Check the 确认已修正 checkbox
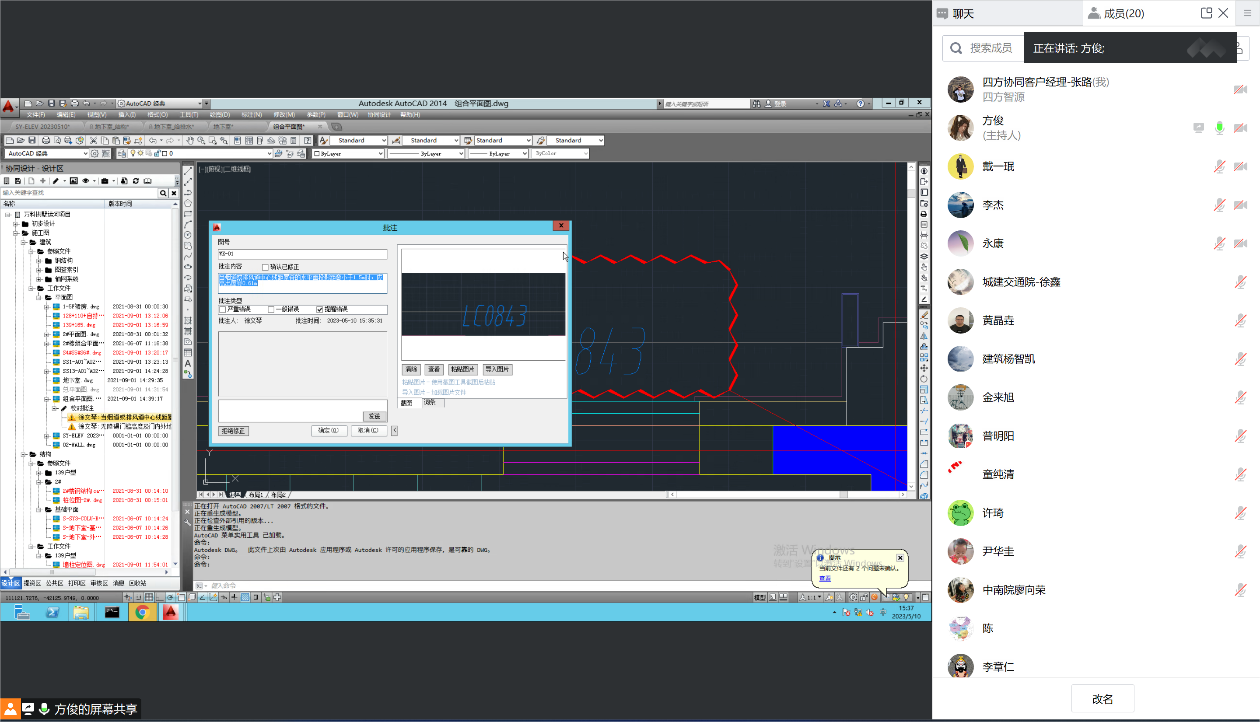 [265, 267]
